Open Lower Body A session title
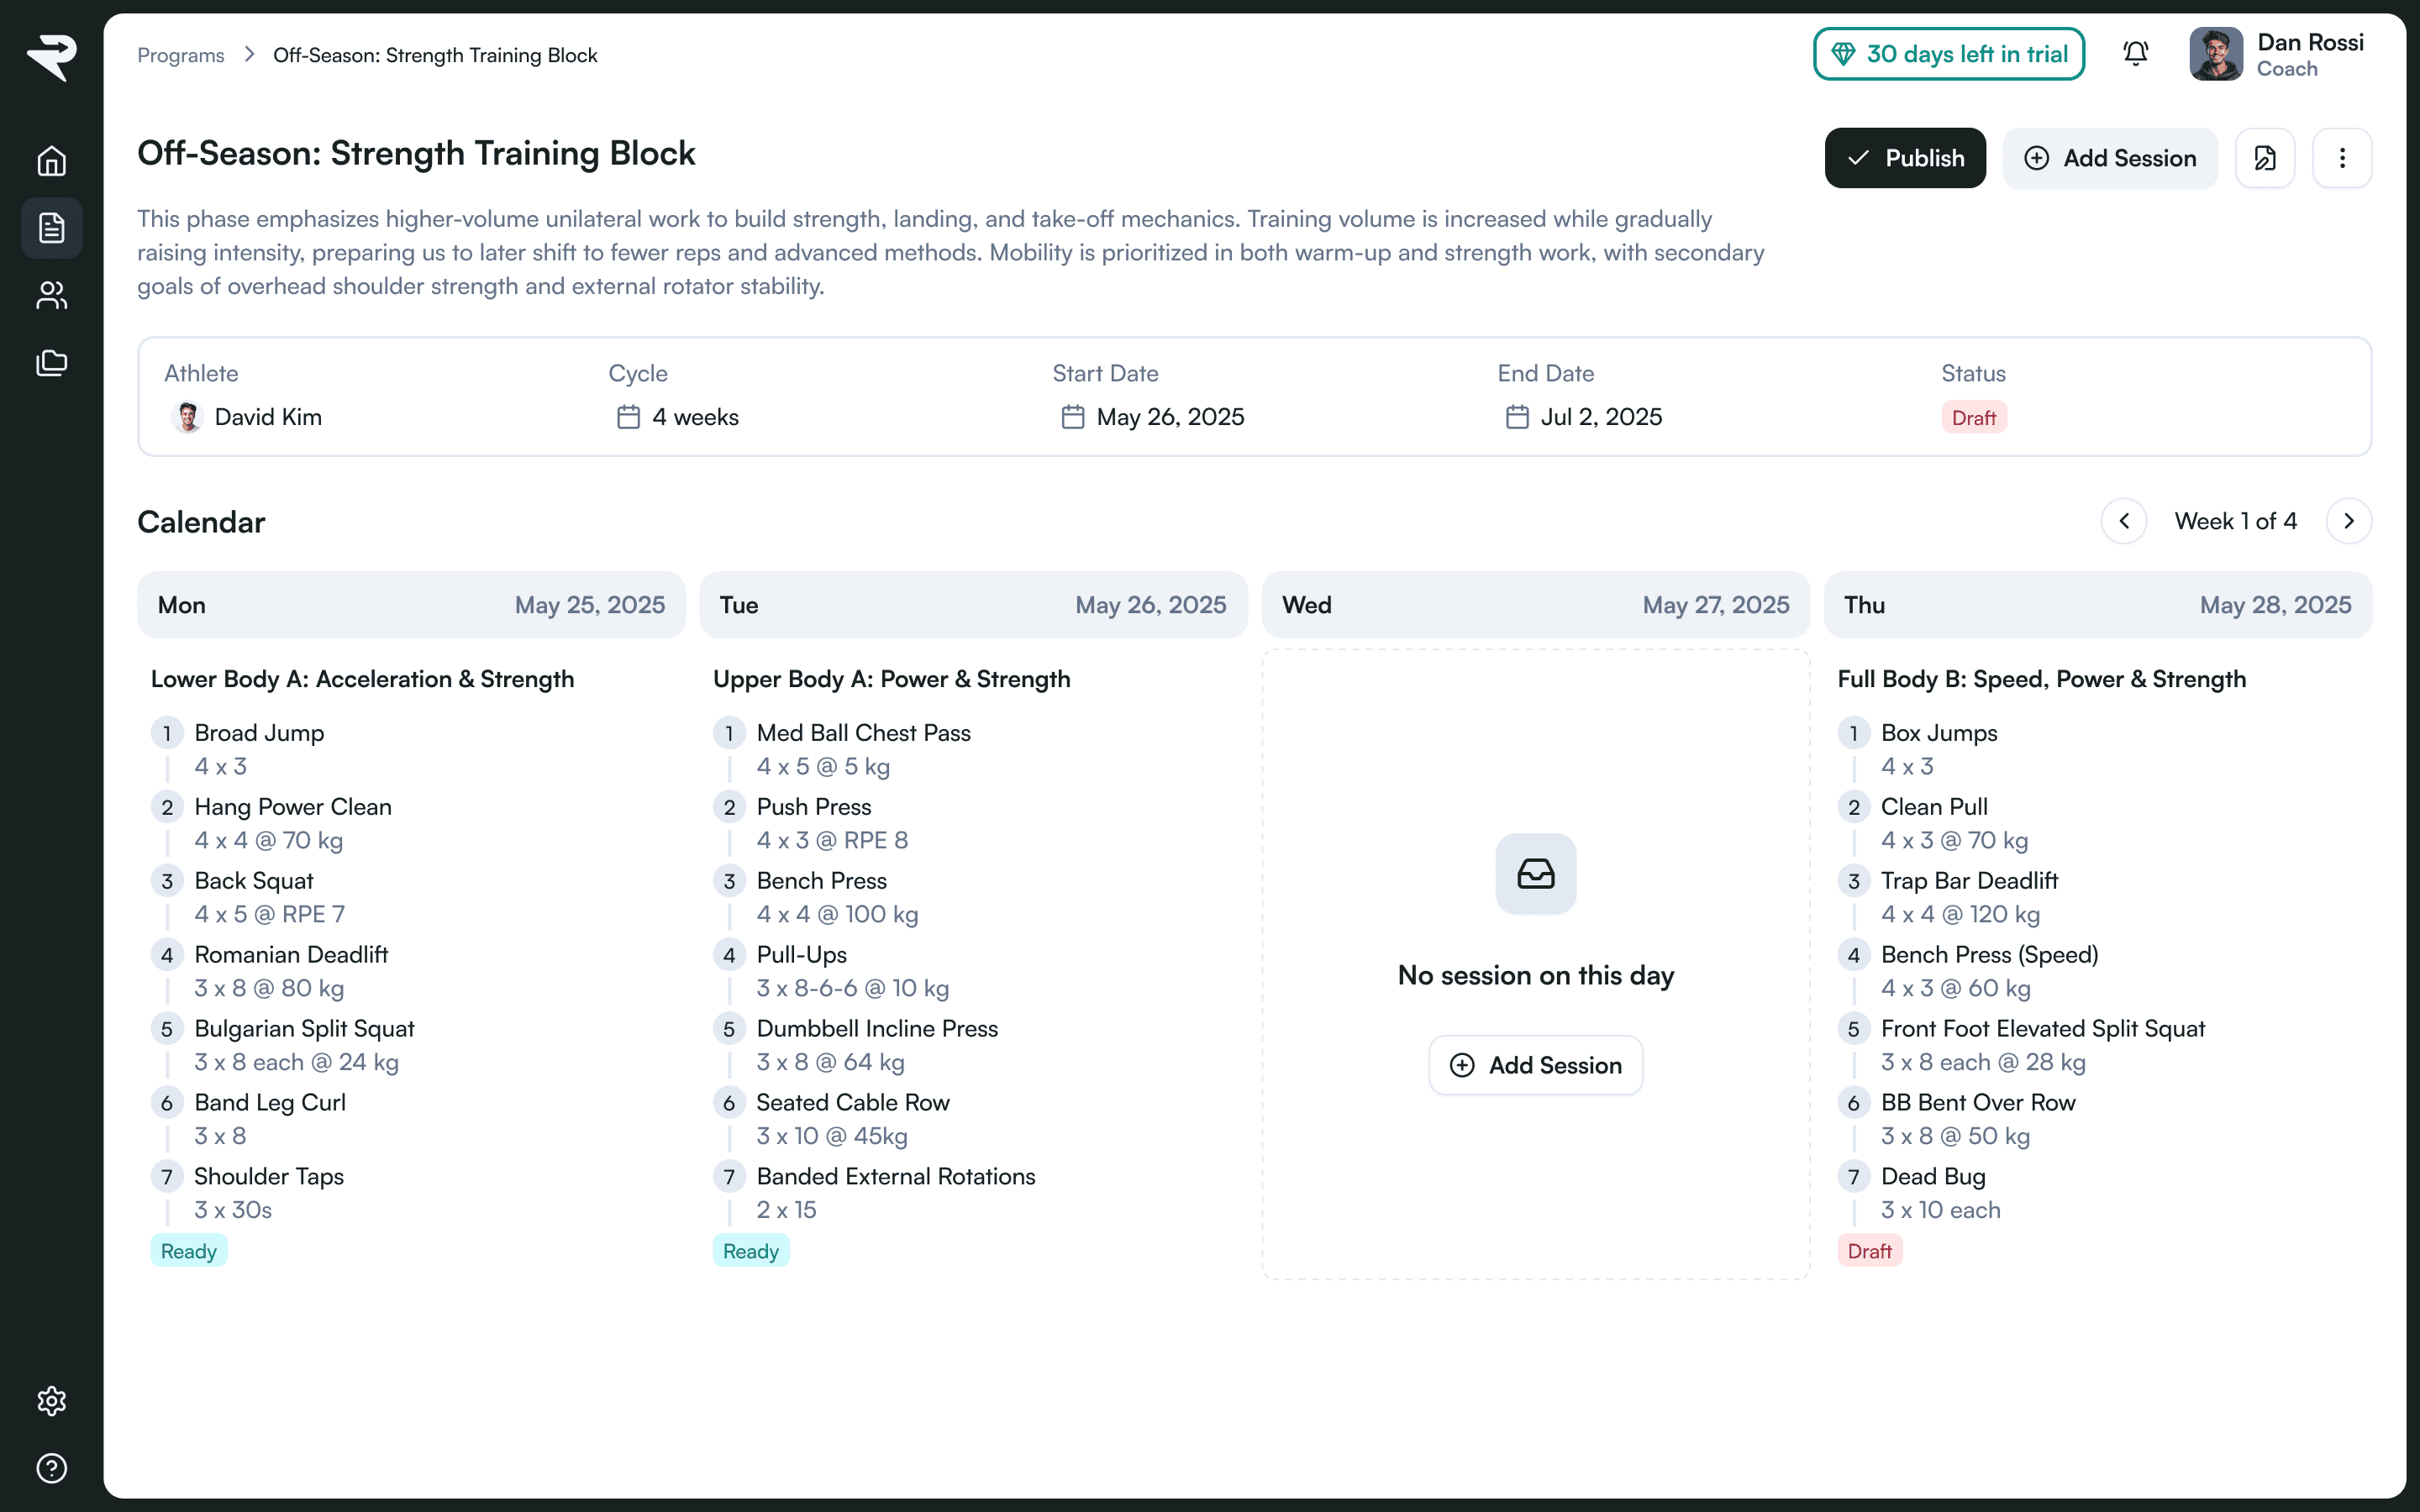 [362, 679]
